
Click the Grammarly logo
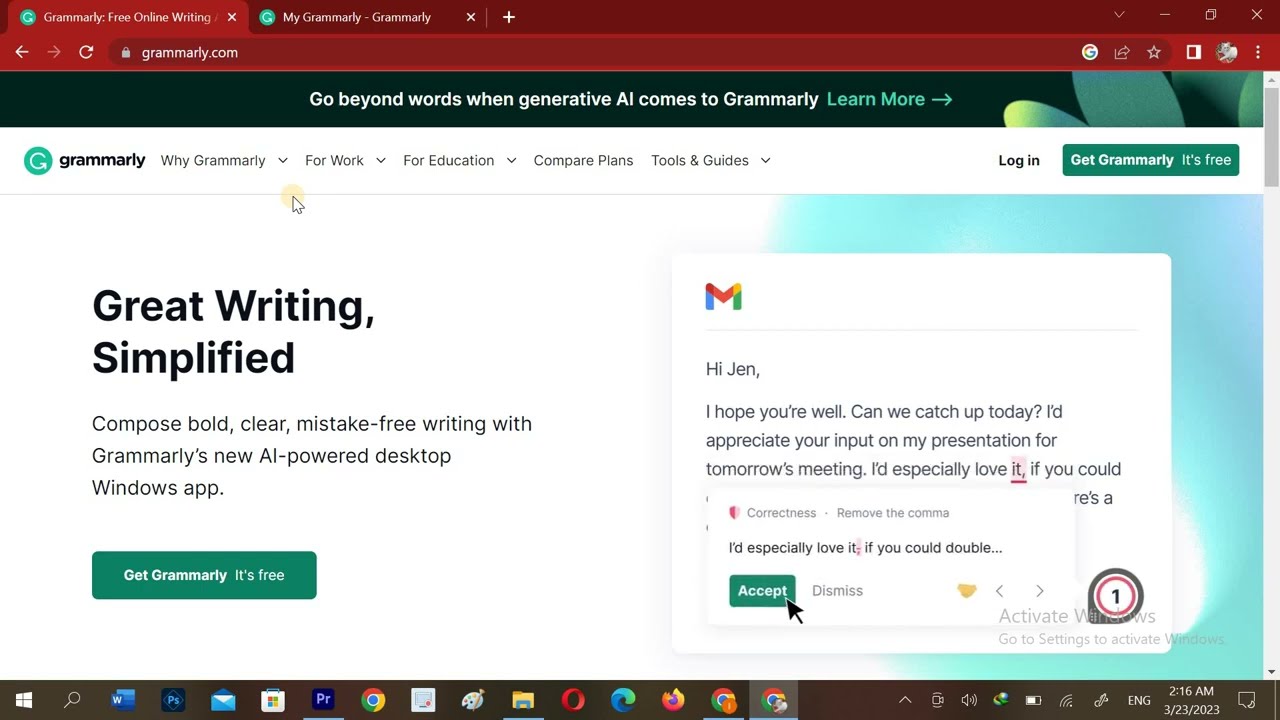pos(85,160)
